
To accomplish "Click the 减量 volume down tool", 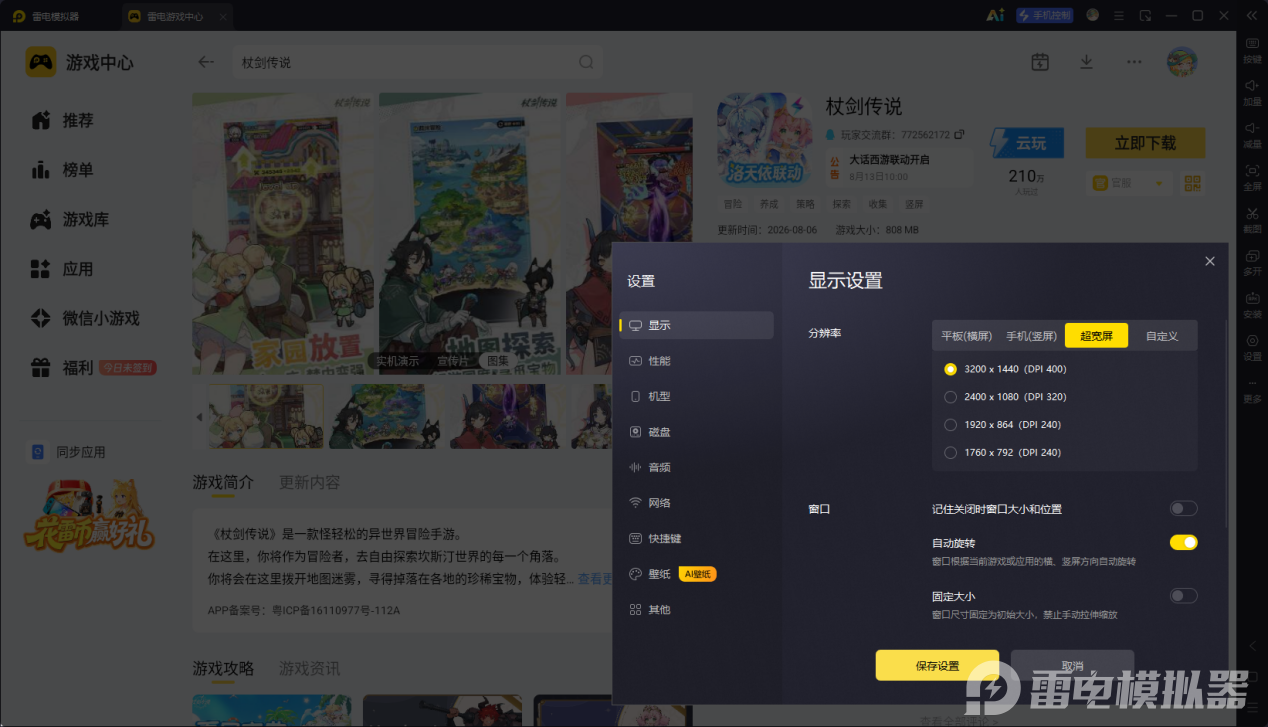I will (1252, 135).
